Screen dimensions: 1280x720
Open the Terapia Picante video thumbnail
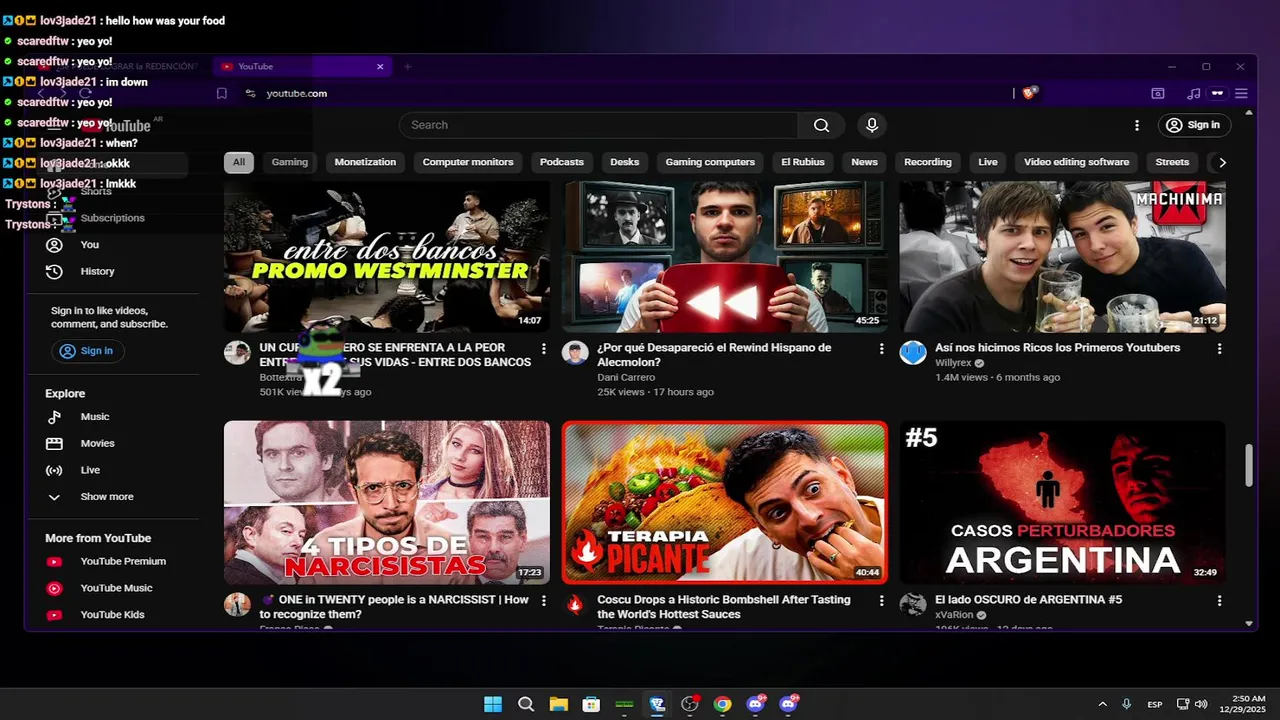point(724,502)
